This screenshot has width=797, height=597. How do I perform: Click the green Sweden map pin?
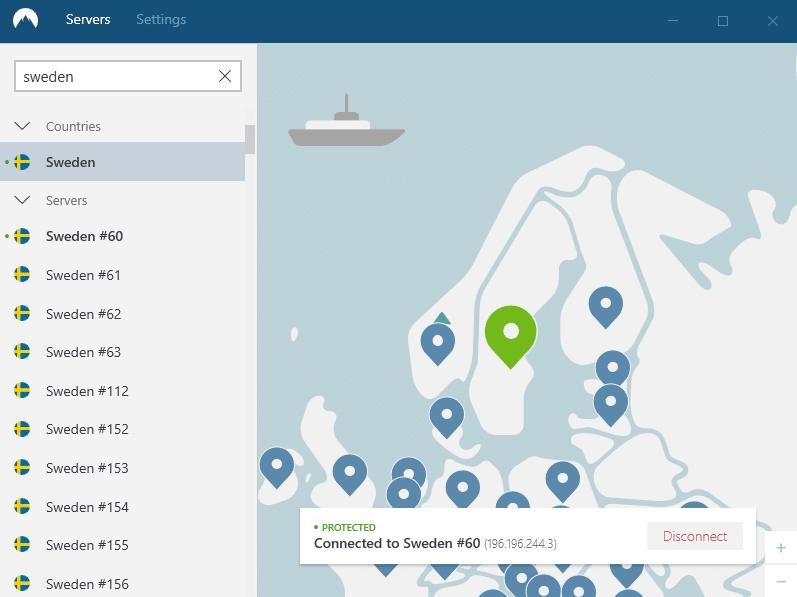(x=510, y=336)
